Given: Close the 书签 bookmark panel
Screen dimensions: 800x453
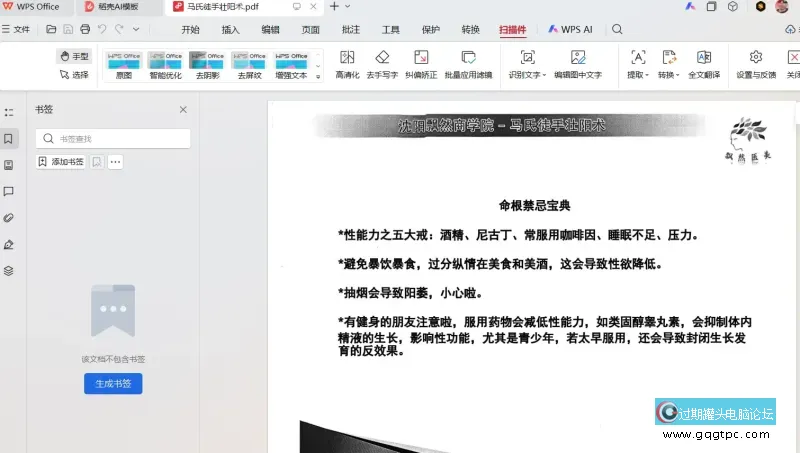Looking at the screenshot, I should (x=183, y=109).
